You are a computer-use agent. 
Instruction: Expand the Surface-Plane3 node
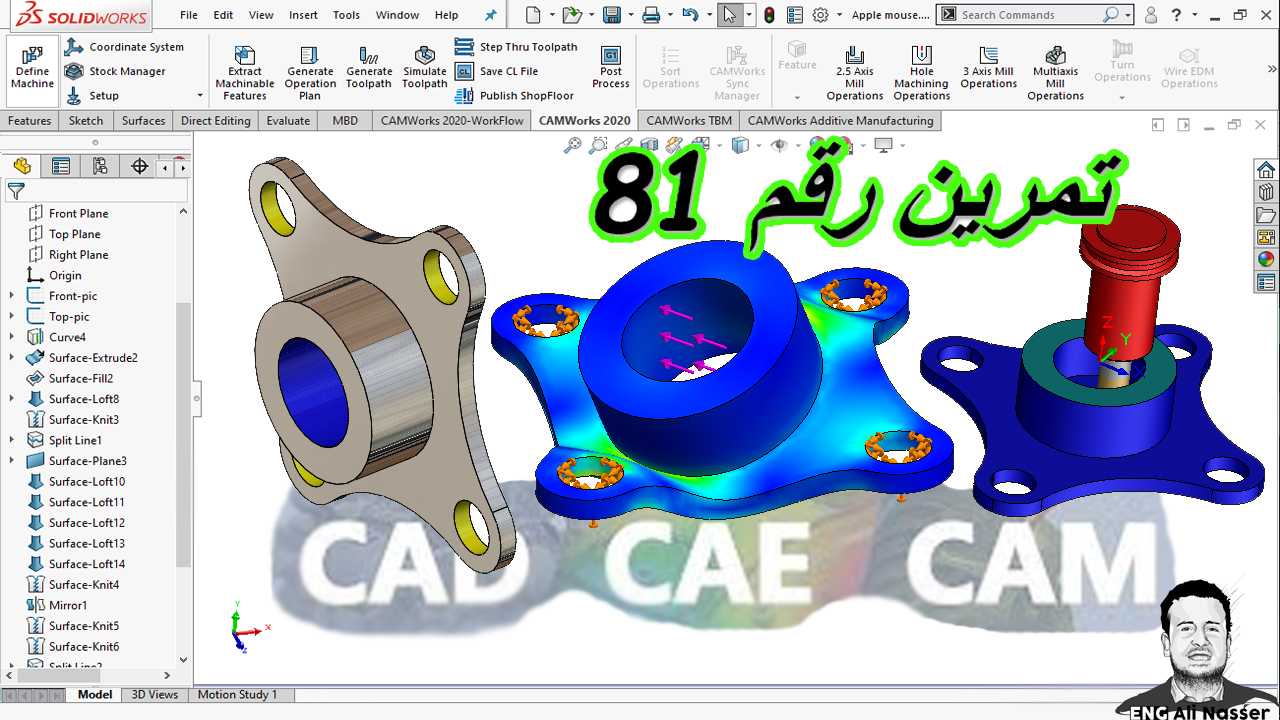click(x=12, y=461)
